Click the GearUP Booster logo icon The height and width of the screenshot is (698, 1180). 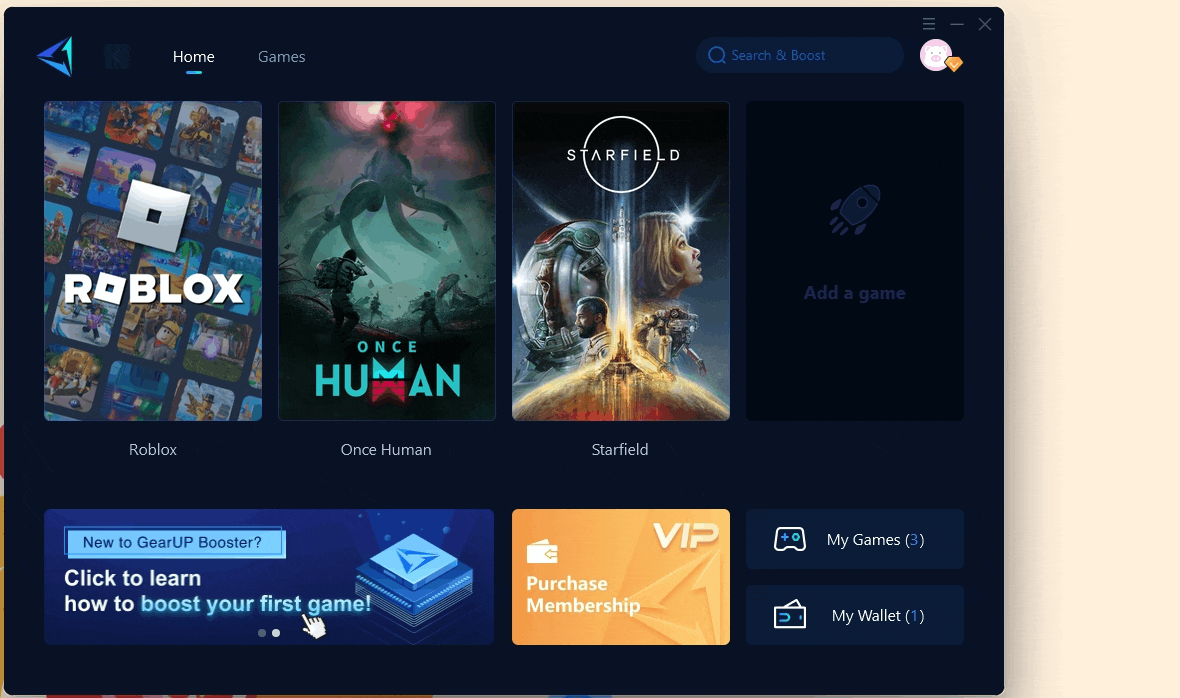coord(56,56)
